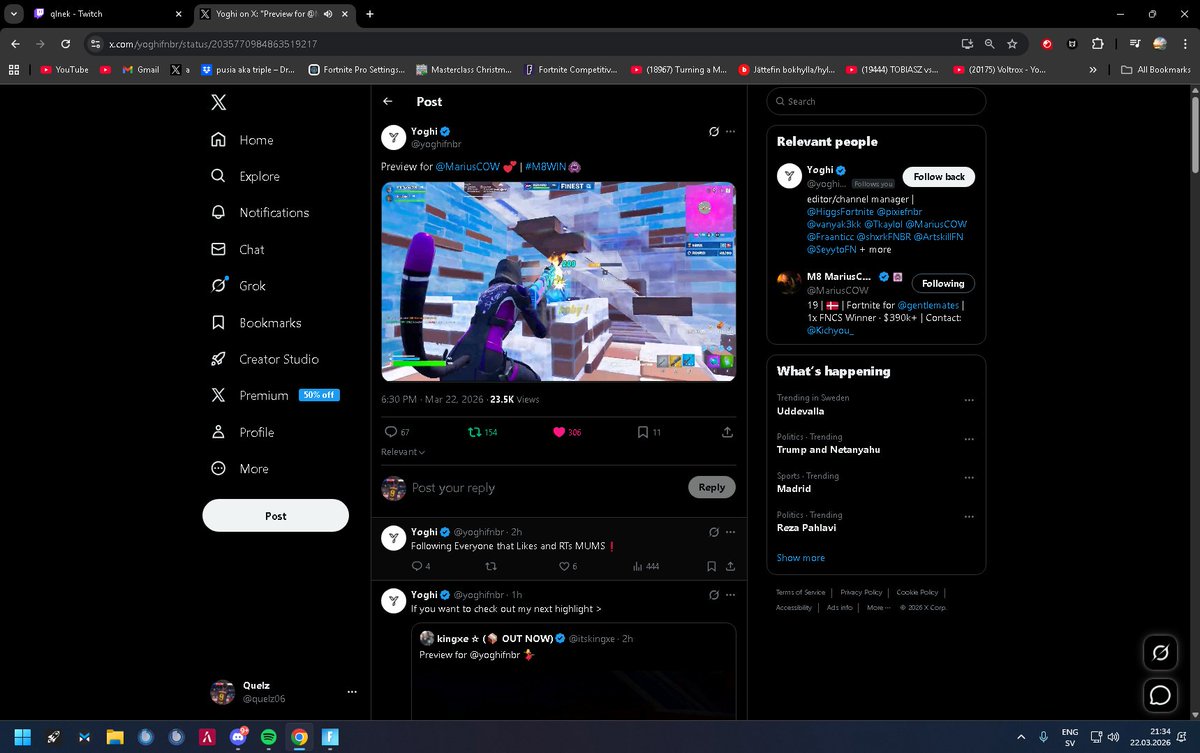
Task: Unfollow M8 MariusCOW via Following button
Action: 942,283
